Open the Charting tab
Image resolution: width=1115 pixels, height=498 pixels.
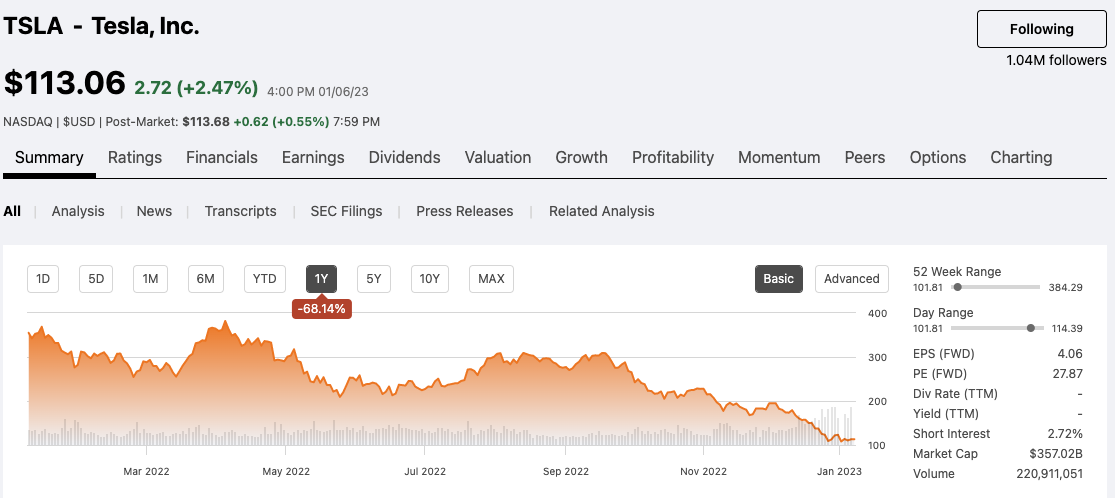(1021, 157)
